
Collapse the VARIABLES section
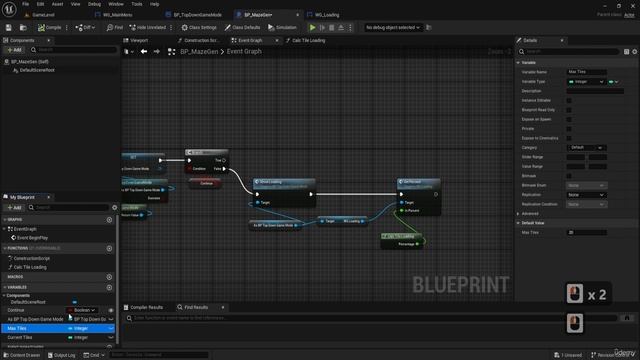(x=5, y=287)
